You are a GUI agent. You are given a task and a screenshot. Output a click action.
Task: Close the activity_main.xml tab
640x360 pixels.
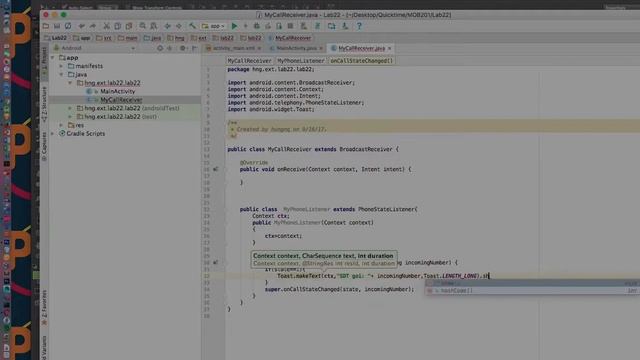click(259, 48)
